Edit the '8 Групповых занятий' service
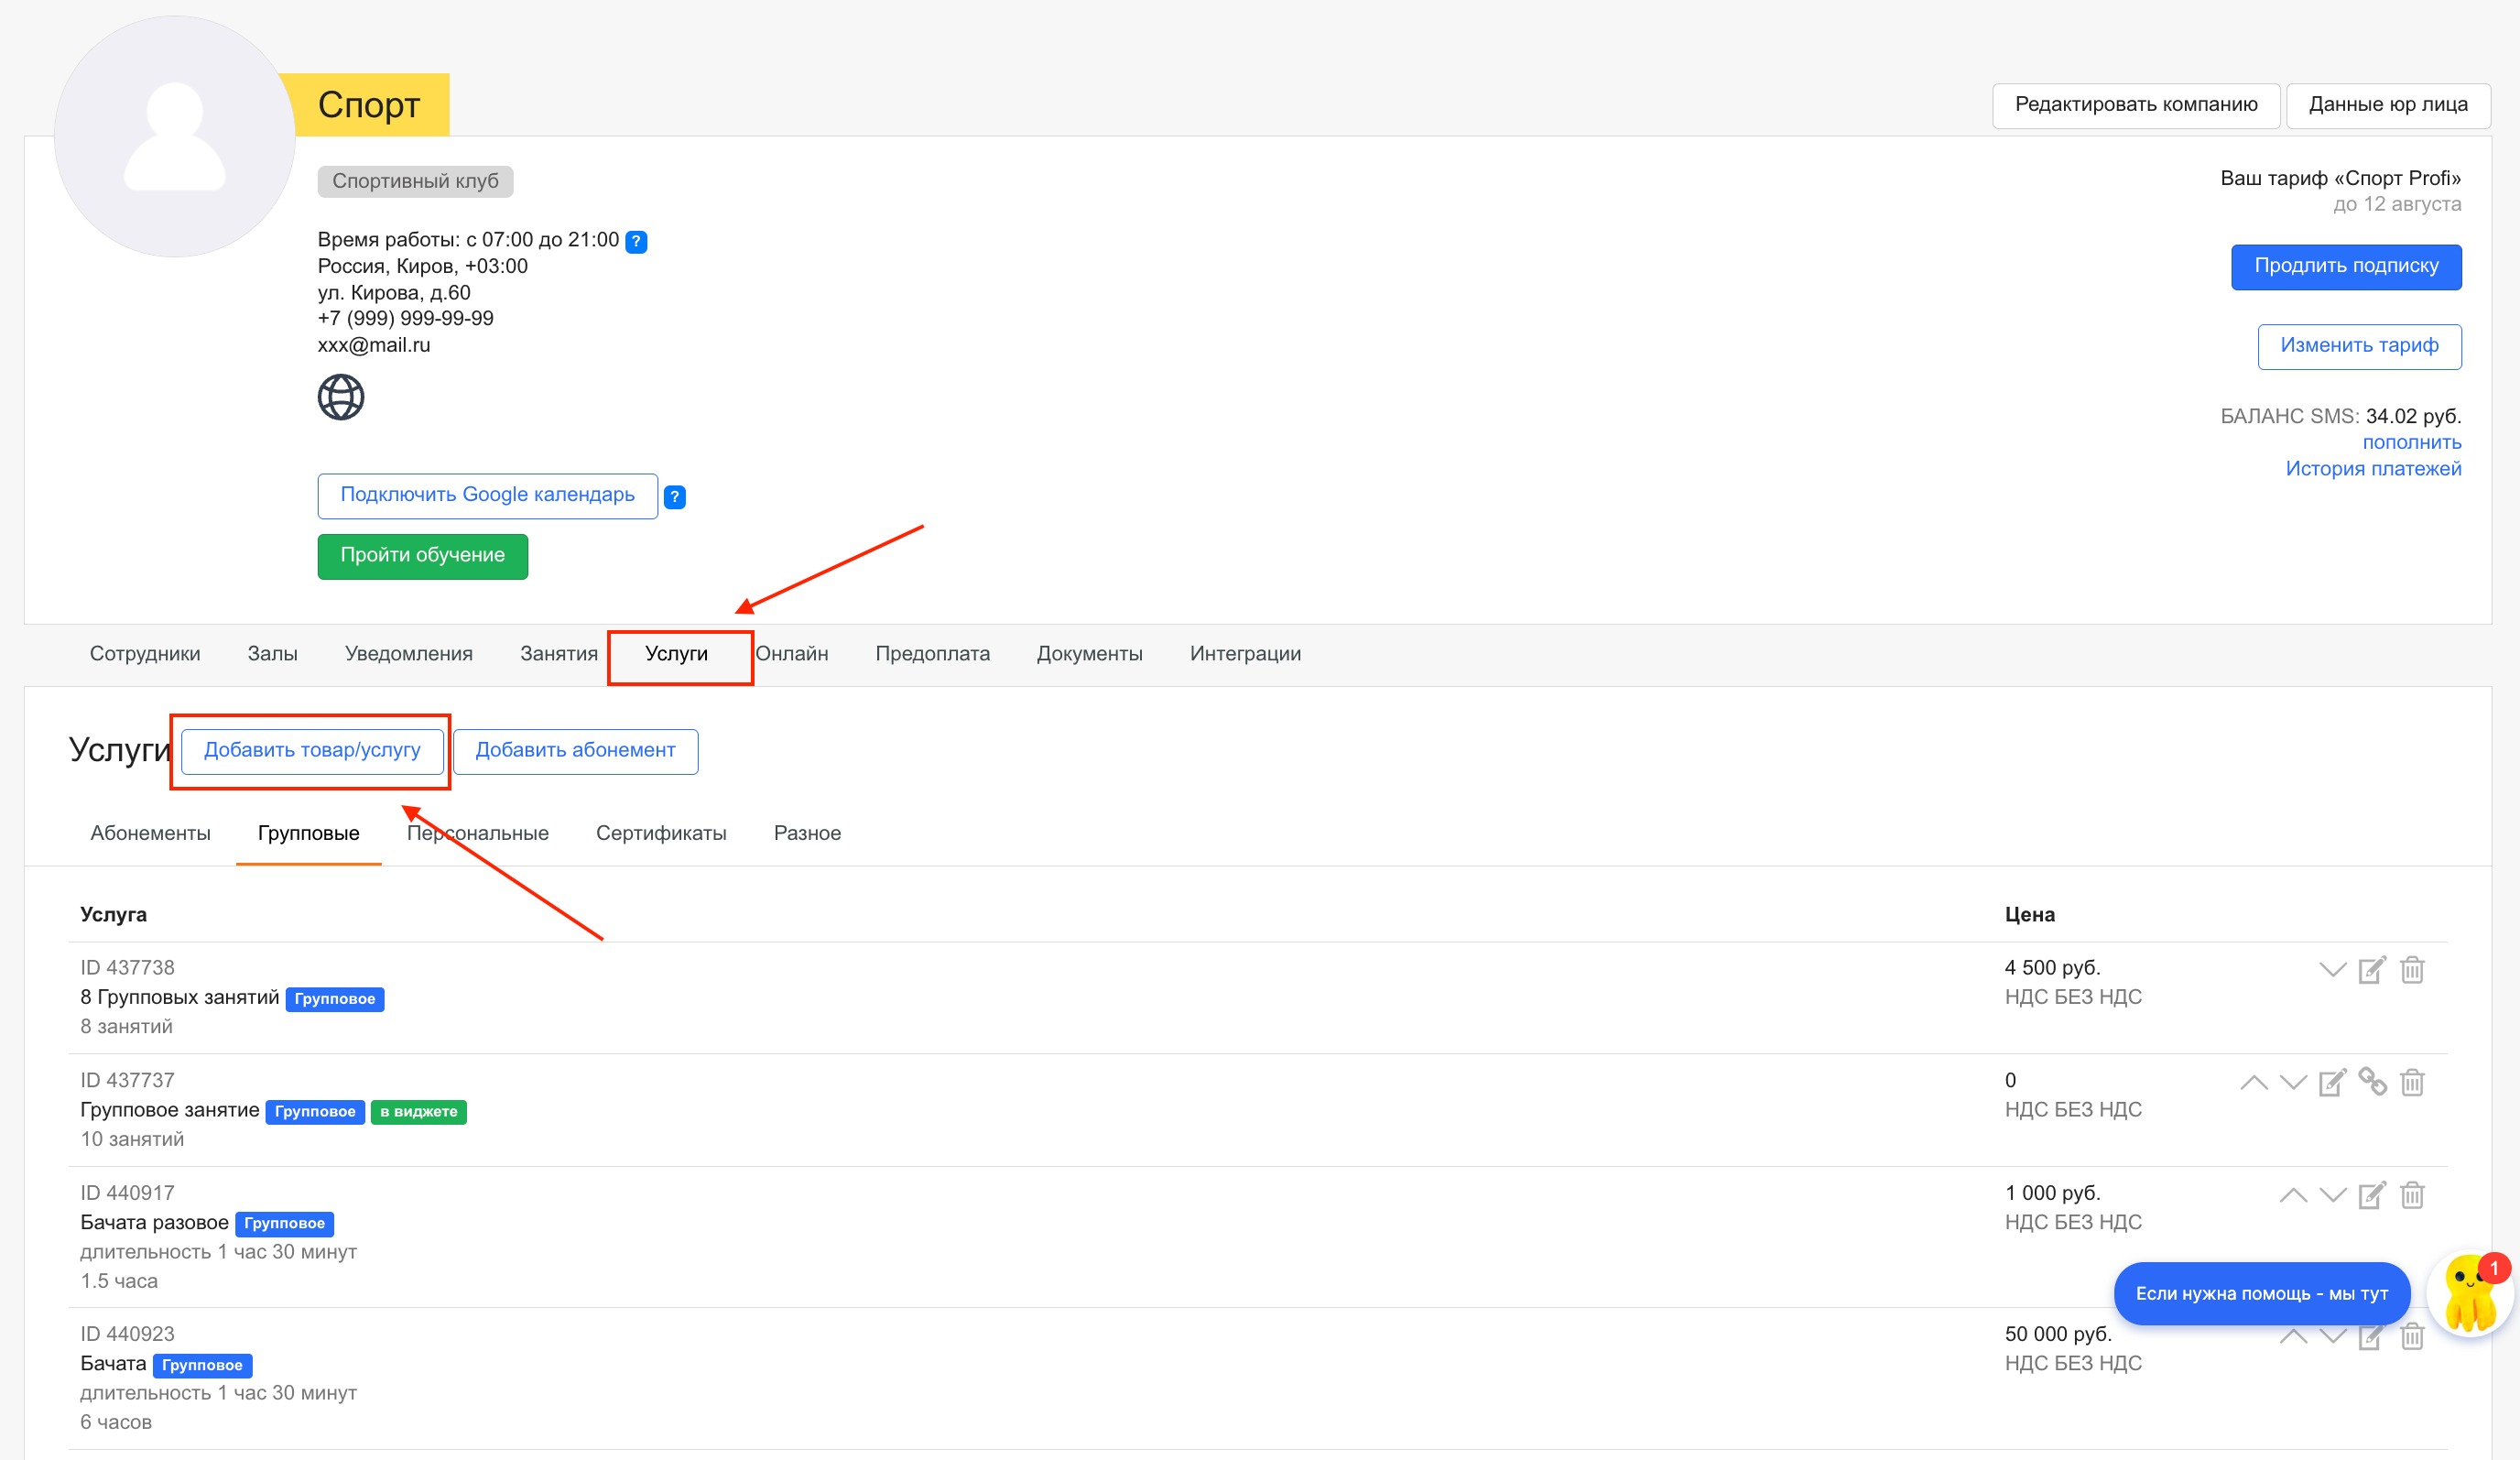Image resolution: width=2520 pixels, height=1460 pixels. pyautogui.click(x=2371, y=970)
